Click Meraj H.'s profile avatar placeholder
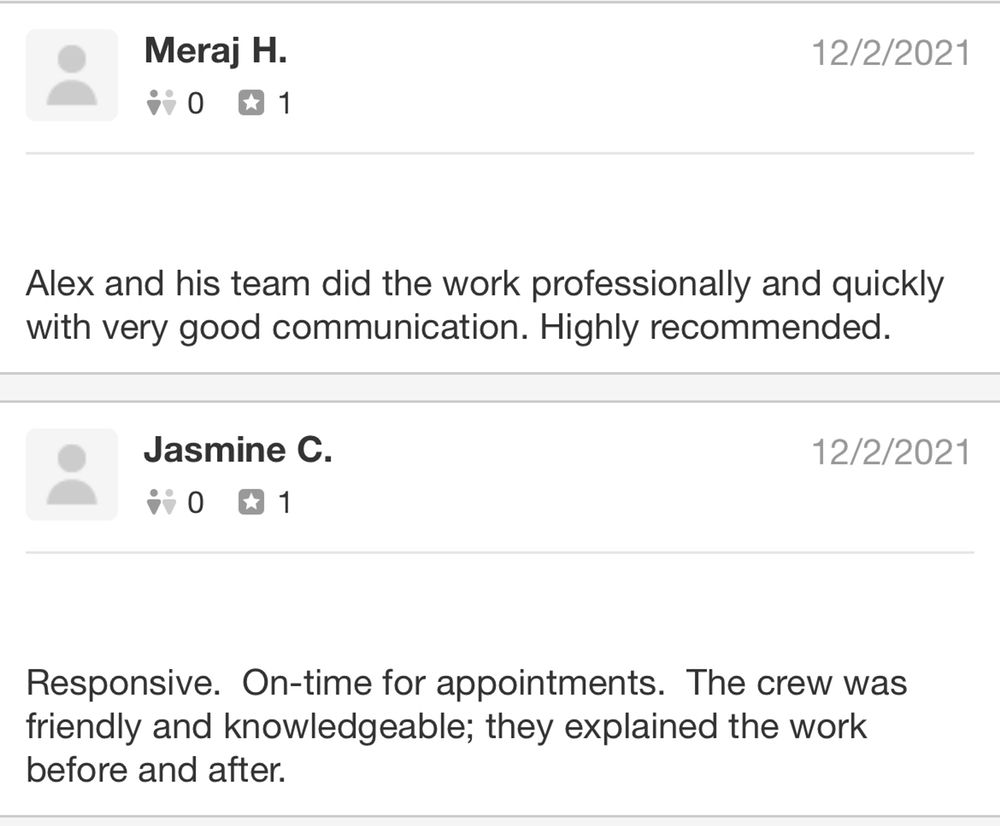The image size is (1000, 826). [x=71, y=75]
